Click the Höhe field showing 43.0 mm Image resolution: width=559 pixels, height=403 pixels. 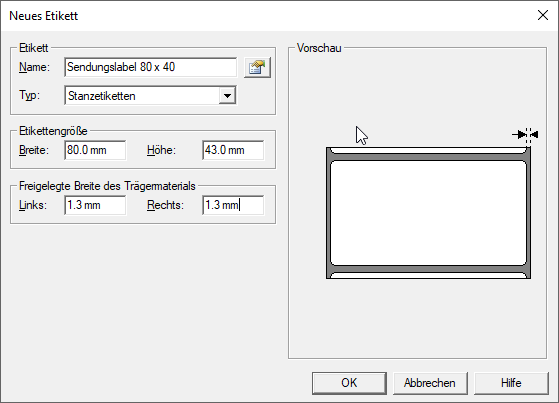click(233, 150)
